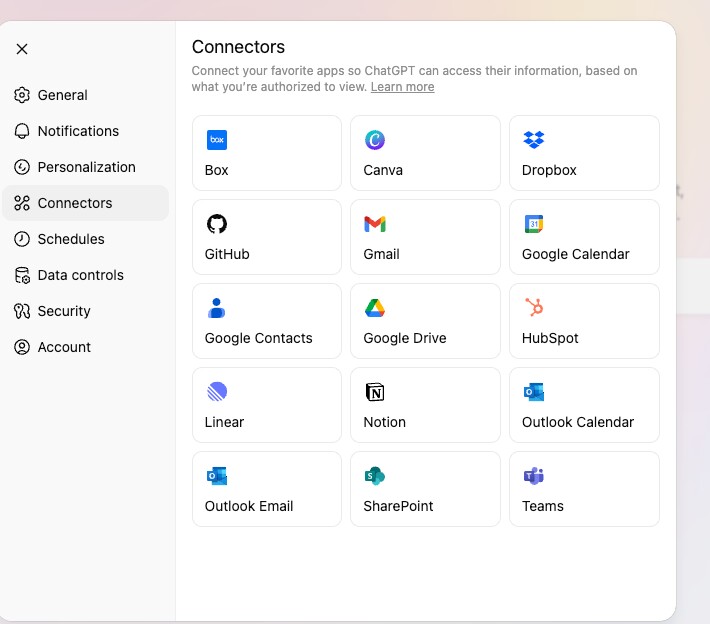Click the Box connector icon
Image resolution: width=710 pixels, height=624 pixels.
pos(216,140)
